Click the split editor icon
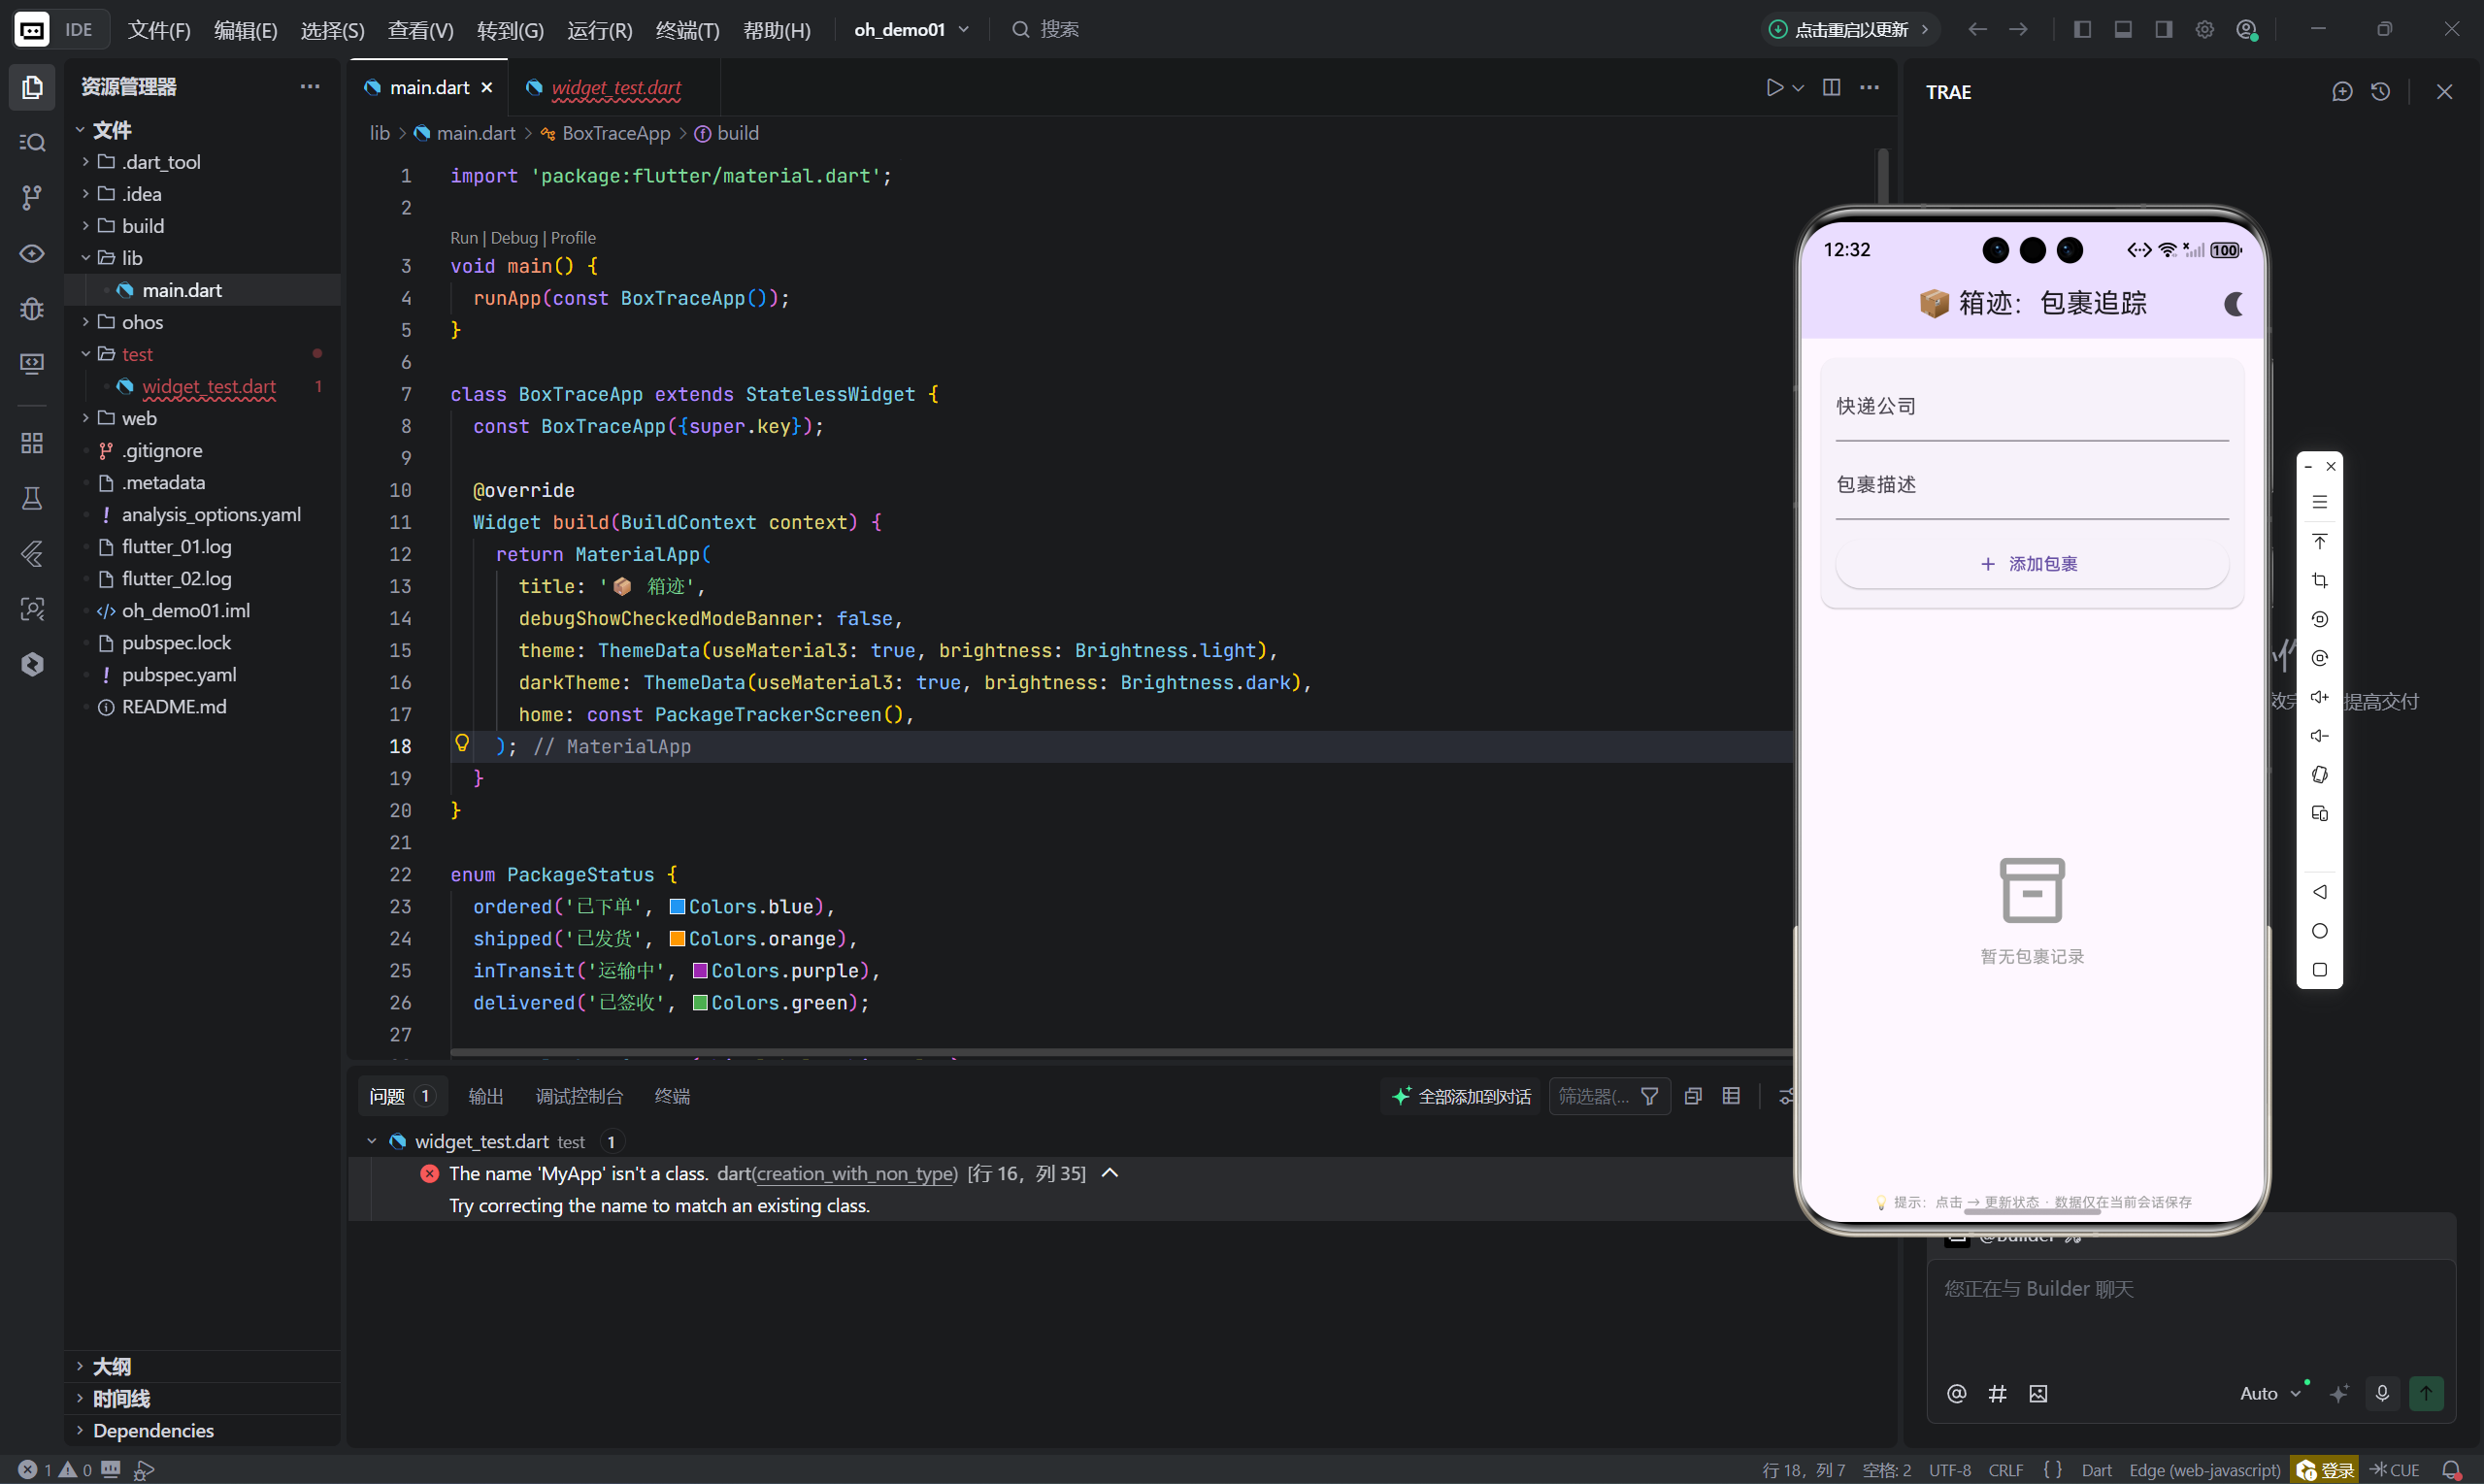Image resolution: width=2484 pixels, height=1484 pixels. coord(1831,88)
